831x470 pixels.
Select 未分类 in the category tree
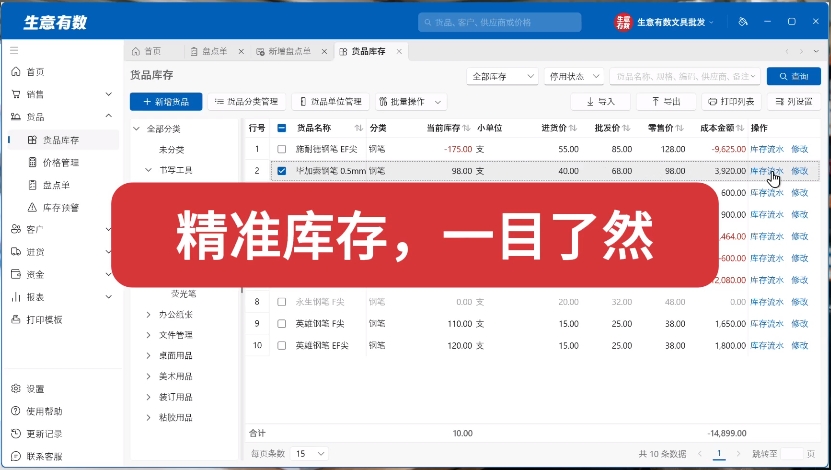click(171, 149)
